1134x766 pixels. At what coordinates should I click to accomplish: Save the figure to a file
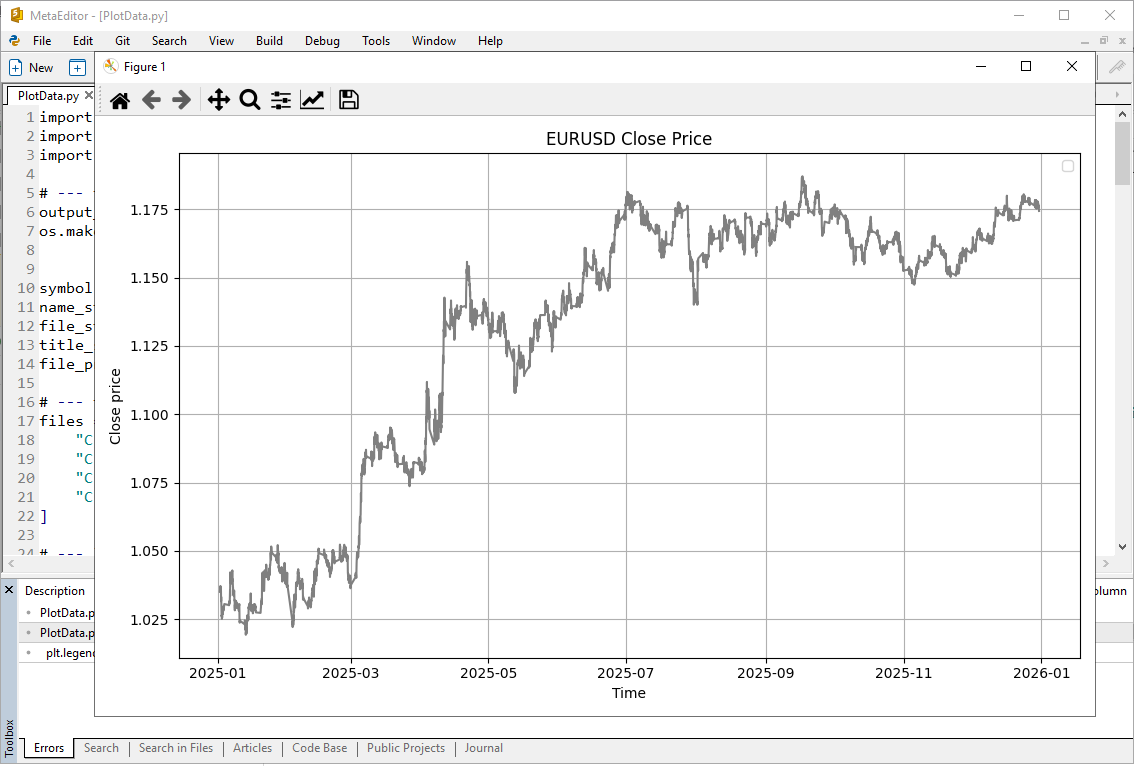pos(348,99)
